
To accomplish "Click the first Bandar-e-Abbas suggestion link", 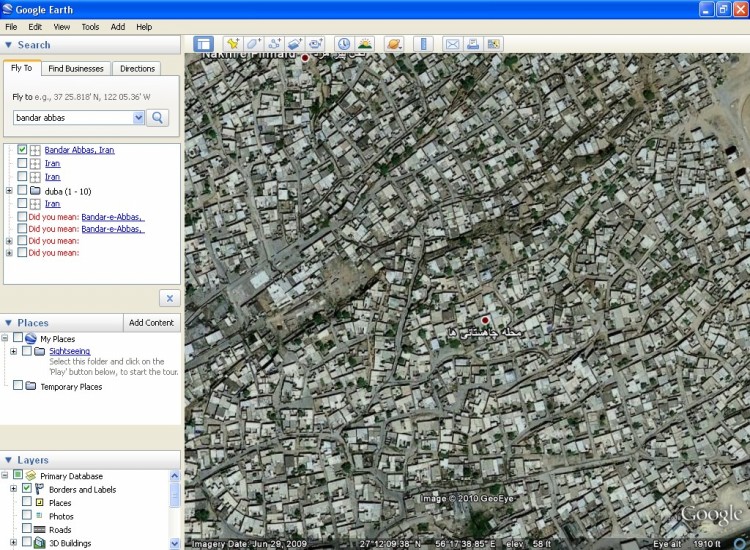I will tap(113, 217).
